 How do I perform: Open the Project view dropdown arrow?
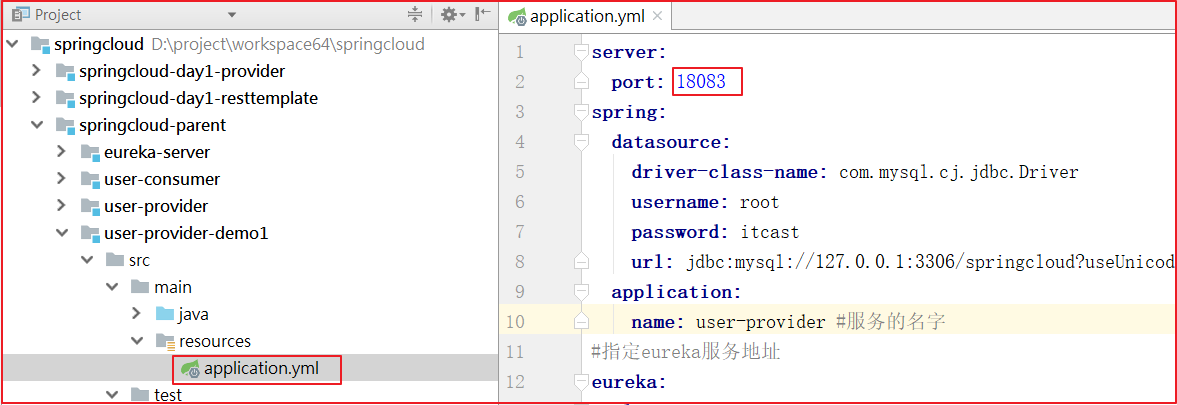[232, 15]
